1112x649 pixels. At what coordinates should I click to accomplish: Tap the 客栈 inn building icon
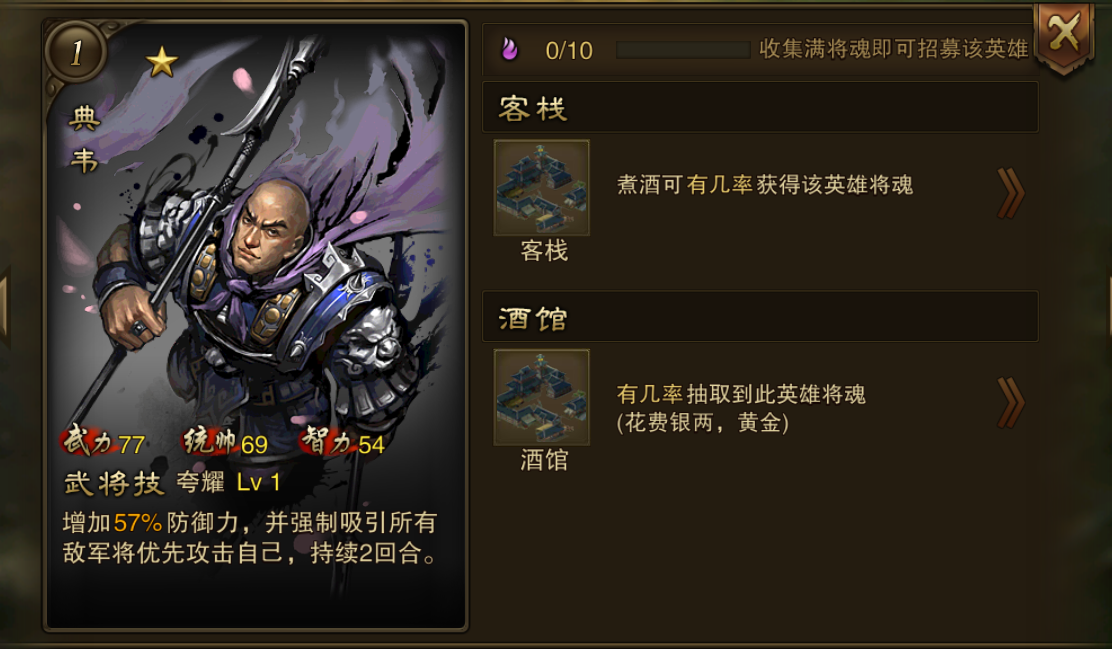coord(542,187)
